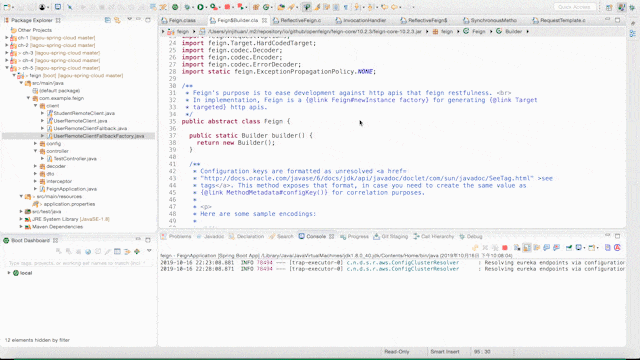The width and height of the screenshot is (640, 360).
Task: Click the Collapse All icon in Package Explorer
Action: (107, 20)
